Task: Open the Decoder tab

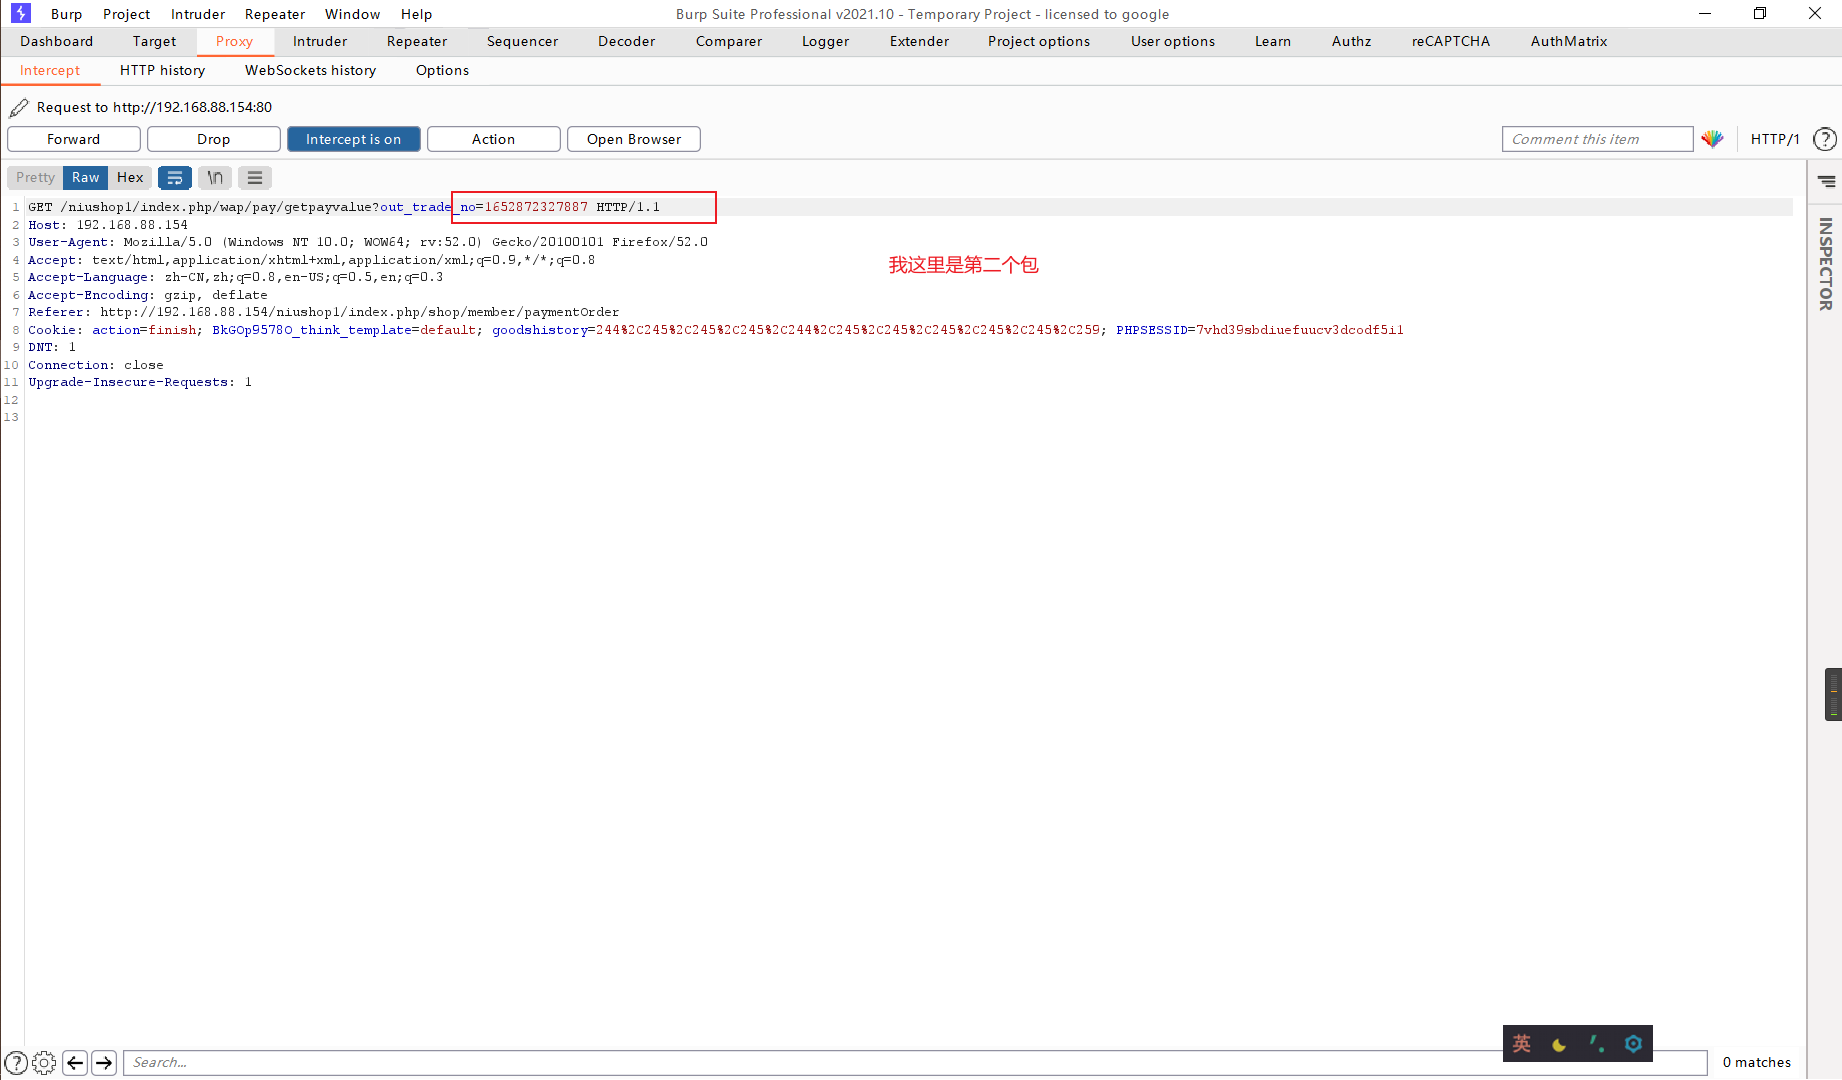Action: 626,41
